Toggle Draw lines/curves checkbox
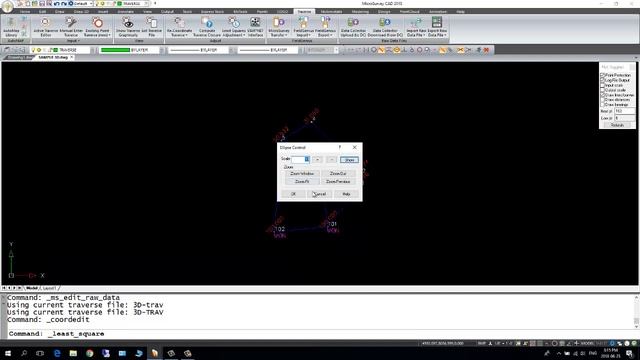 (602, 95)
